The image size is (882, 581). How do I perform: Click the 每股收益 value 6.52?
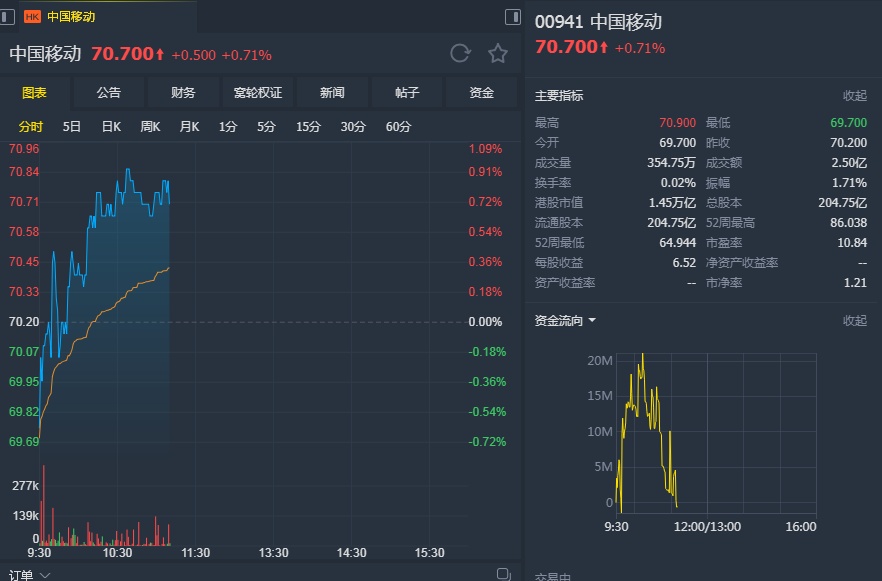[684, 263]
